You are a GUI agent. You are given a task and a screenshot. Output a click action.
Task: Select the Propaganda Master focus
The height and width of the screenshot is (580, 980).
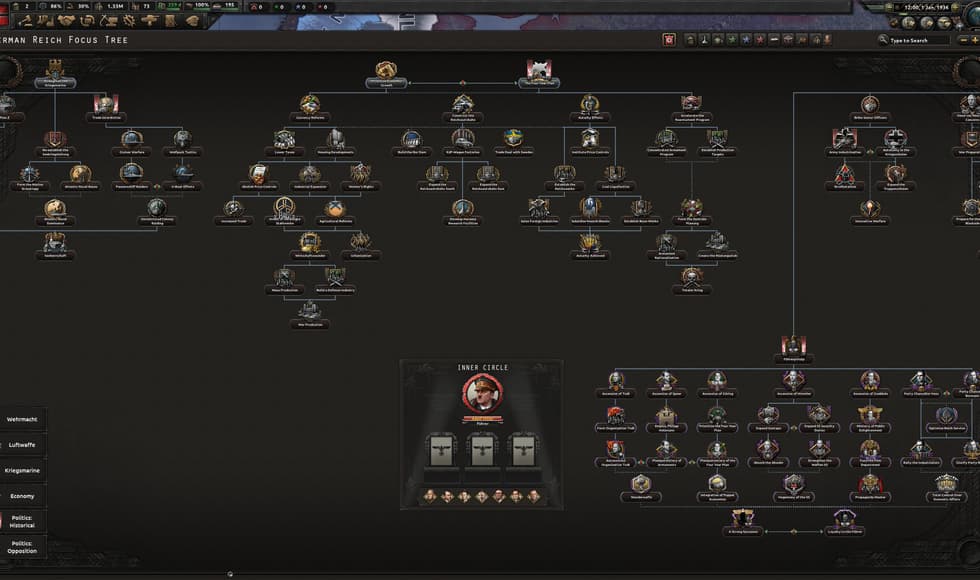click(869, 488)
